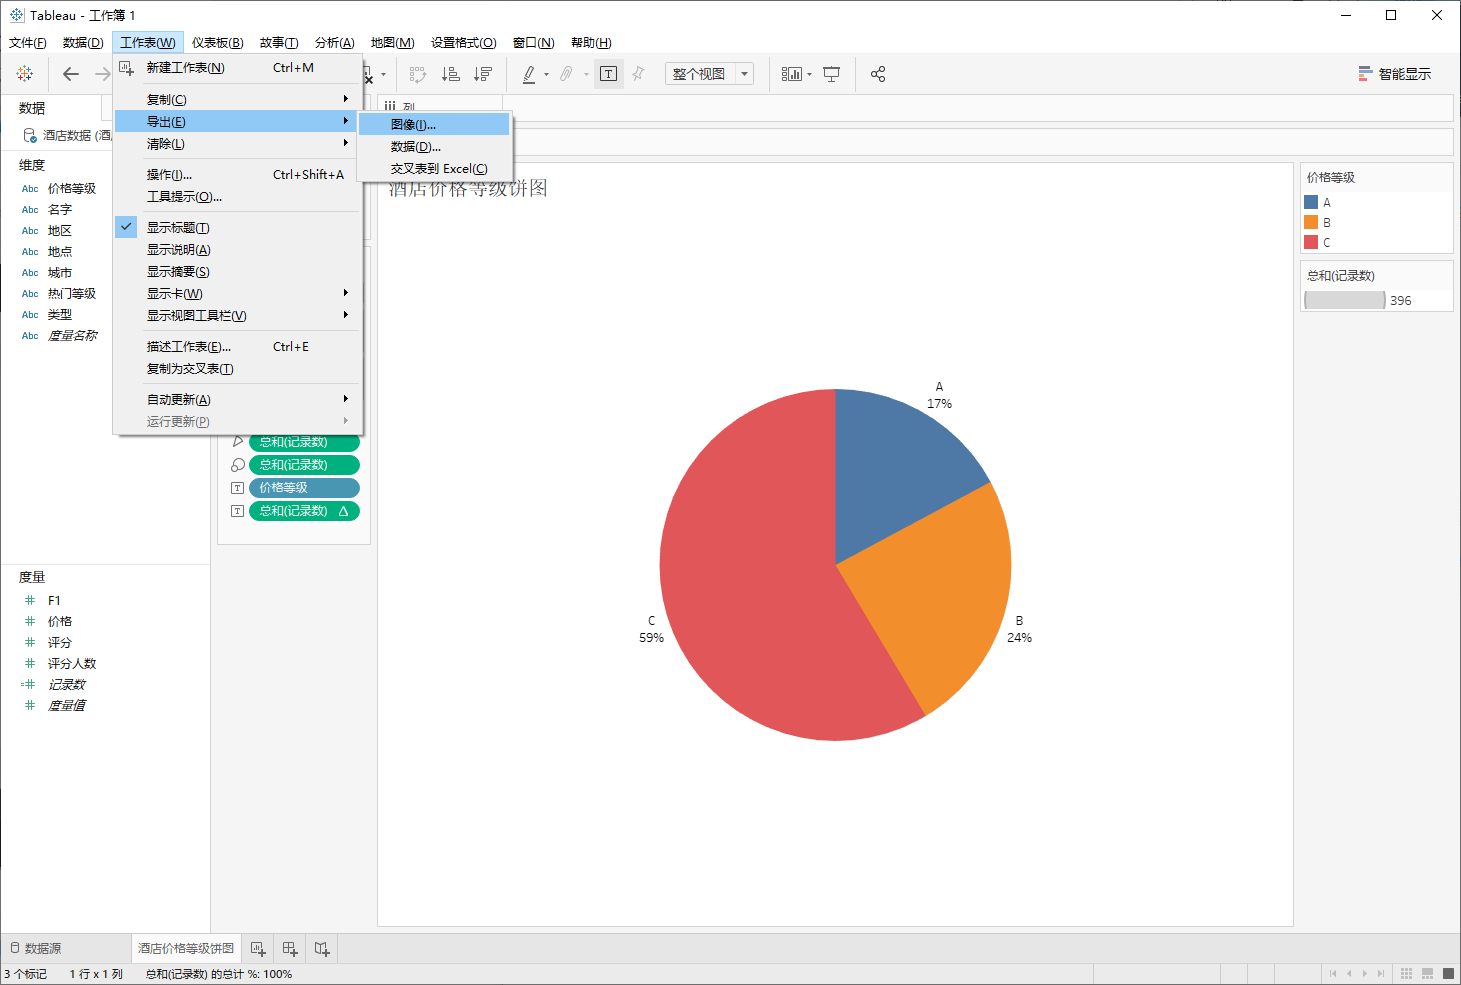Toggle the show mark labels T icon

tap(608, 74)
